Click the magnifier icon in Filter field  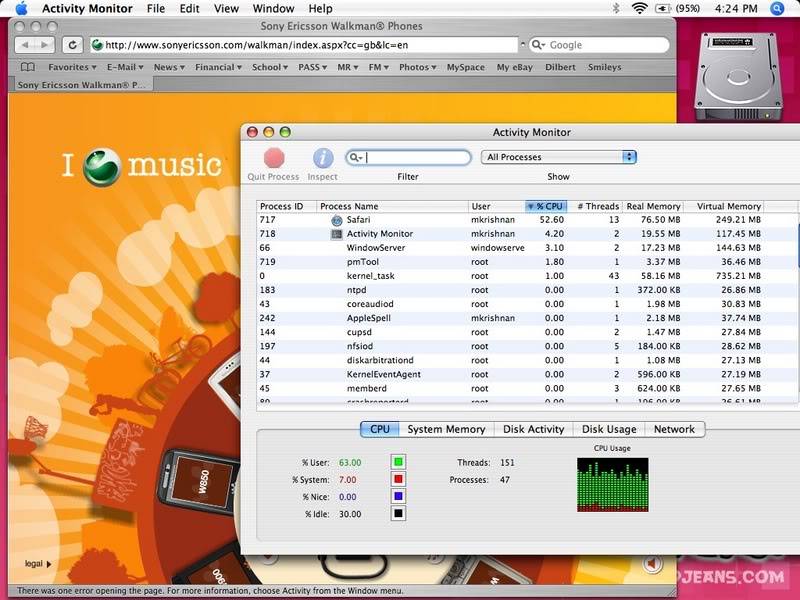tap(355, 158)
